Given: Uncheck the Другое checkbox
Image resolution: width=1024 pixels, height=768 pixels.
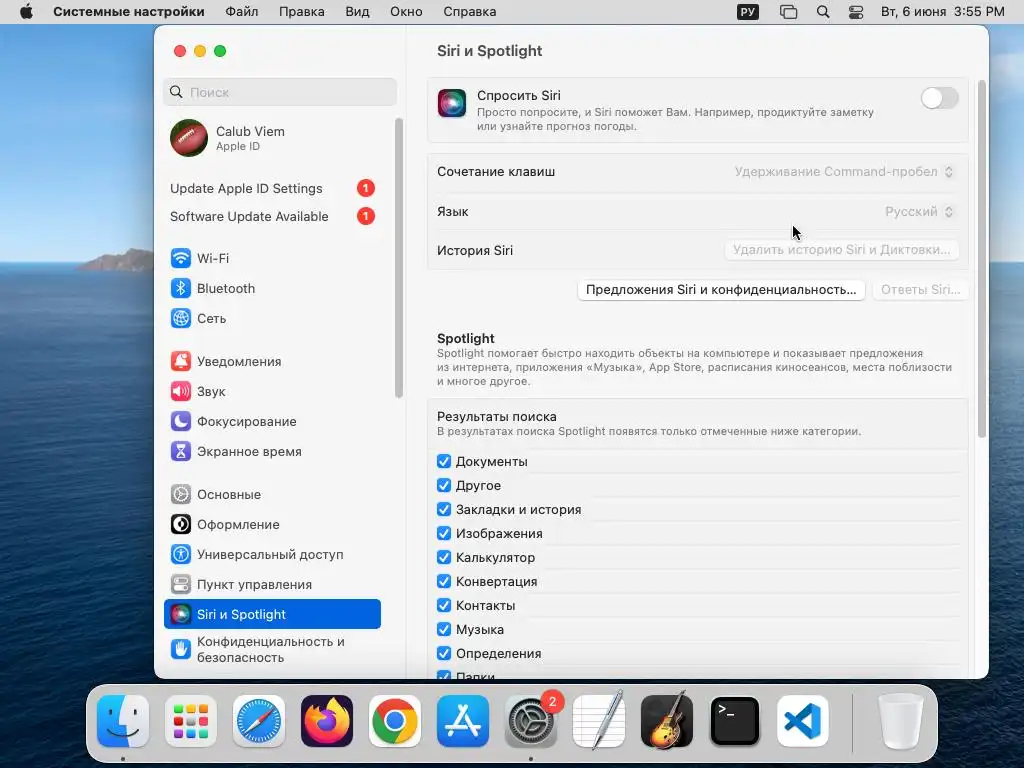Looking at the screenshot, I should [x=444, y=485].
